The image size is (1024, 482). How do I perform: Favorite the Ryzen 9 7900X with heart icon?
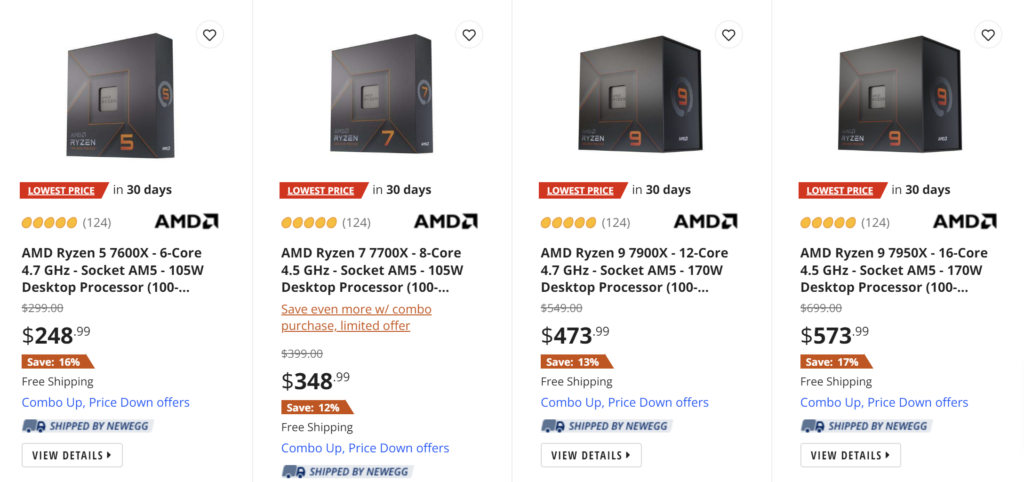[728, 35]
